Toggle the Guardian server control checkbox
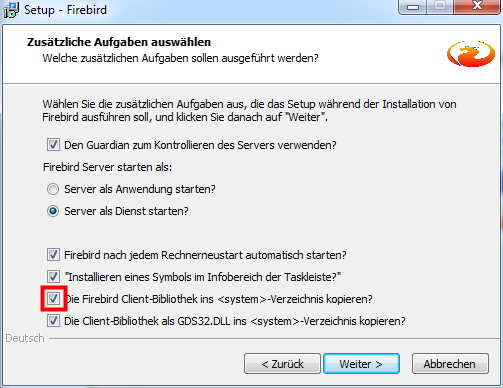Viewport: 503px width, 388px height. (53, 145)
